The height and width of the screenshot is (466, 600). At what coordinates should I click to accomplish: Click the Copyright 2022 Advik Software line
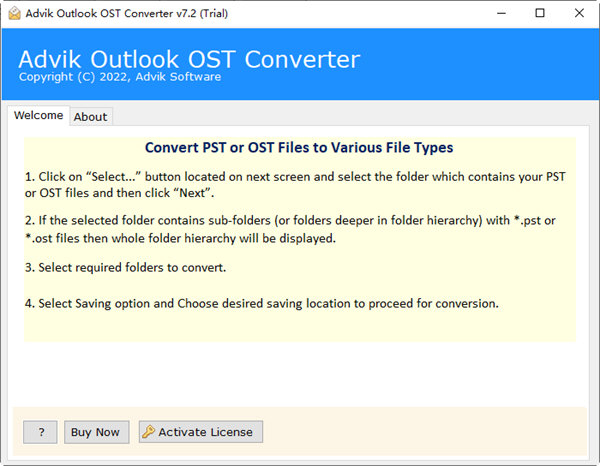pyautogui.click(x=118, y=77)
